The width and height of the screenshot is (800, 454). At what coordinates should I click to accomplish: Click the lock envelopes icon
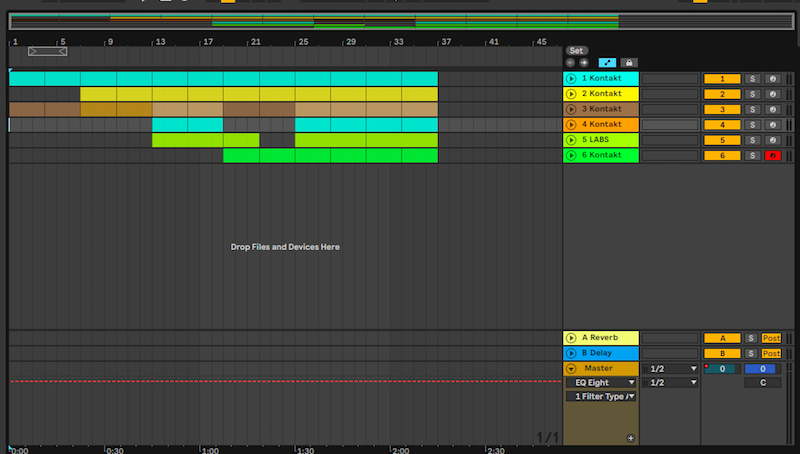click(629, 63)
